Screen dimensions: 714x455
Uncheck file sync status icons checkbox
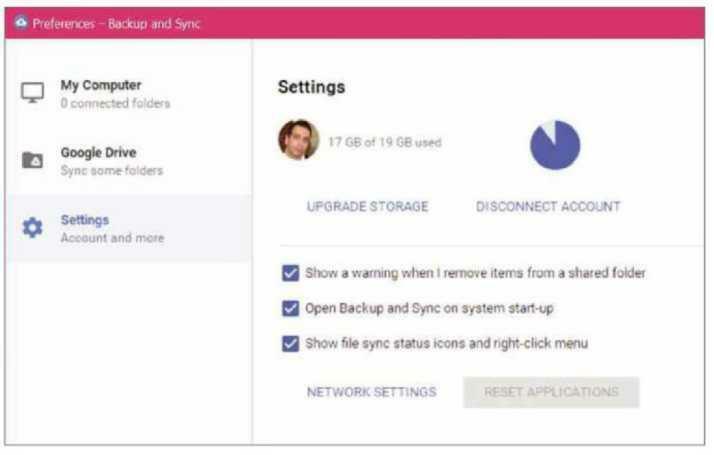[291, 343]
